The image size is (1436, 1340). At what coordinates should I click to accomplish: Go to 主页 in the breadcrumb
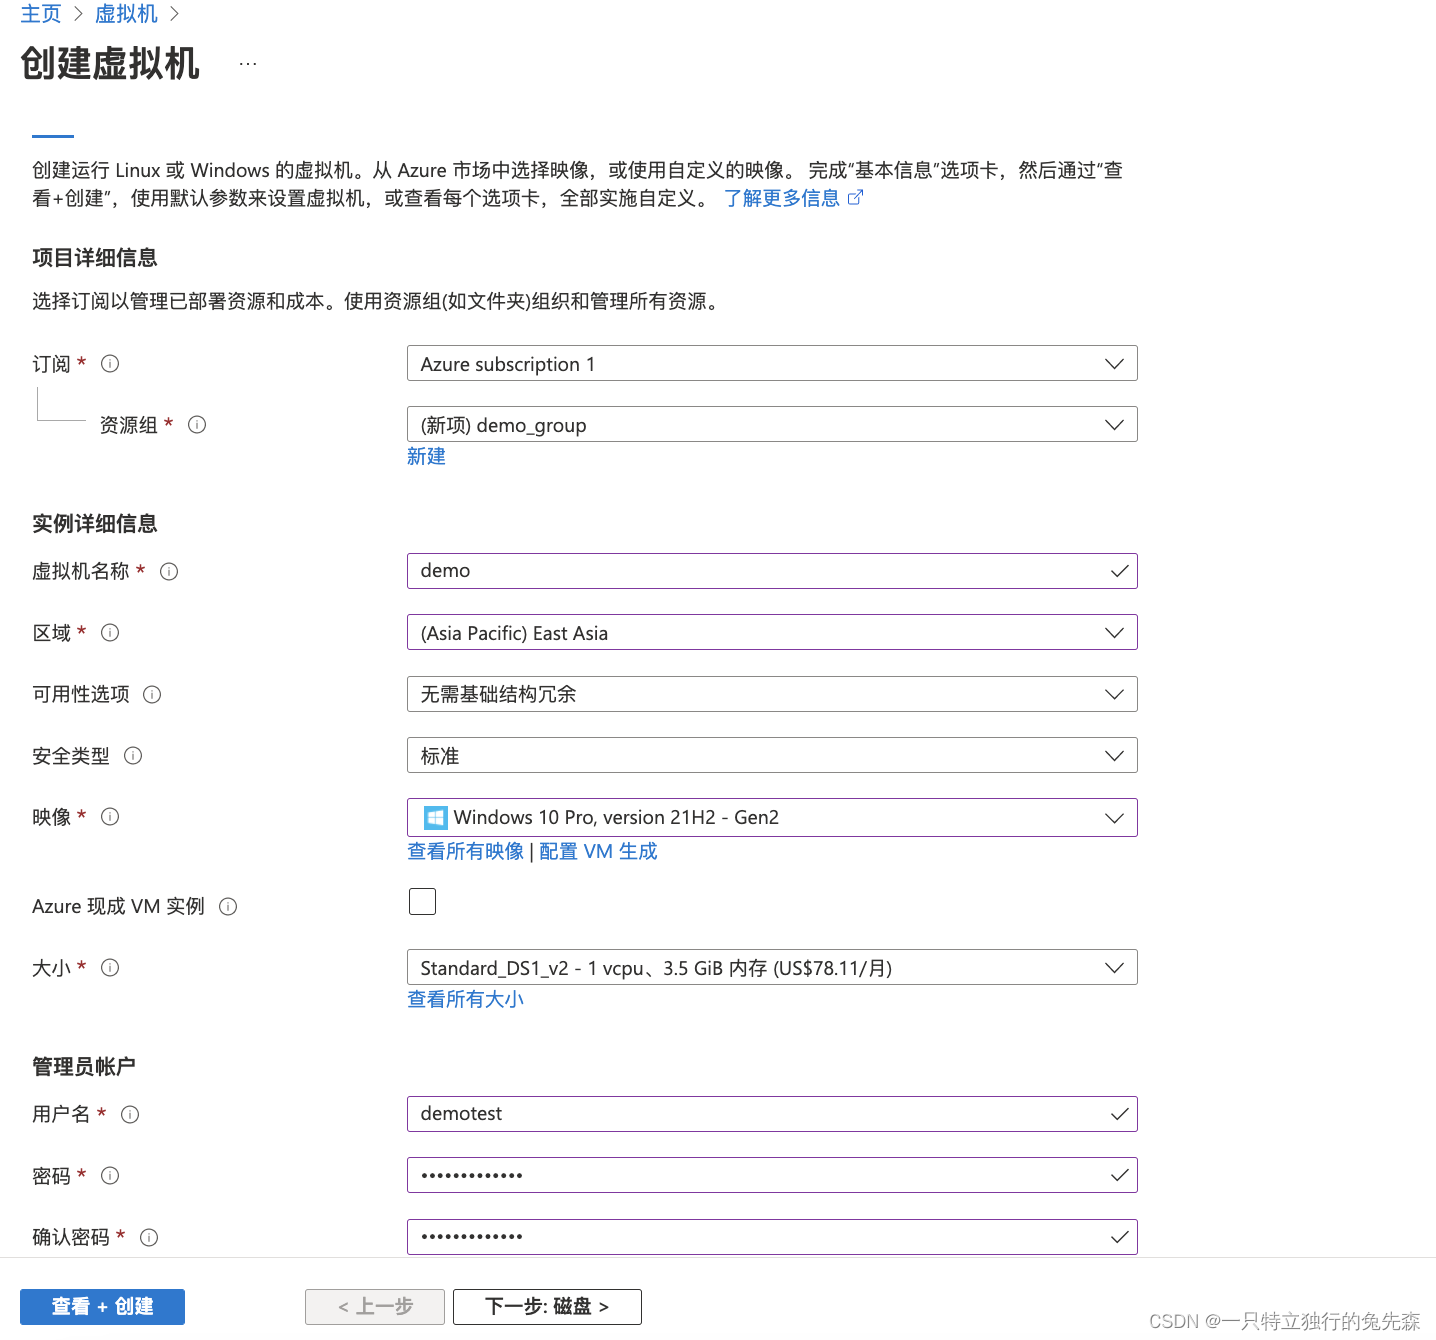[41, 14]
